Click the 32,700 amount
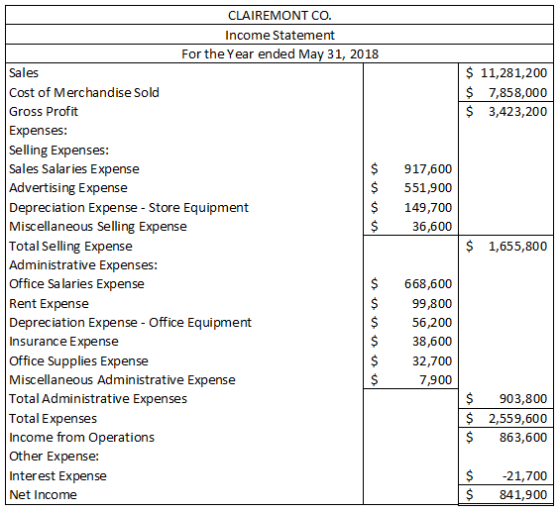 [x=432, y=361]
